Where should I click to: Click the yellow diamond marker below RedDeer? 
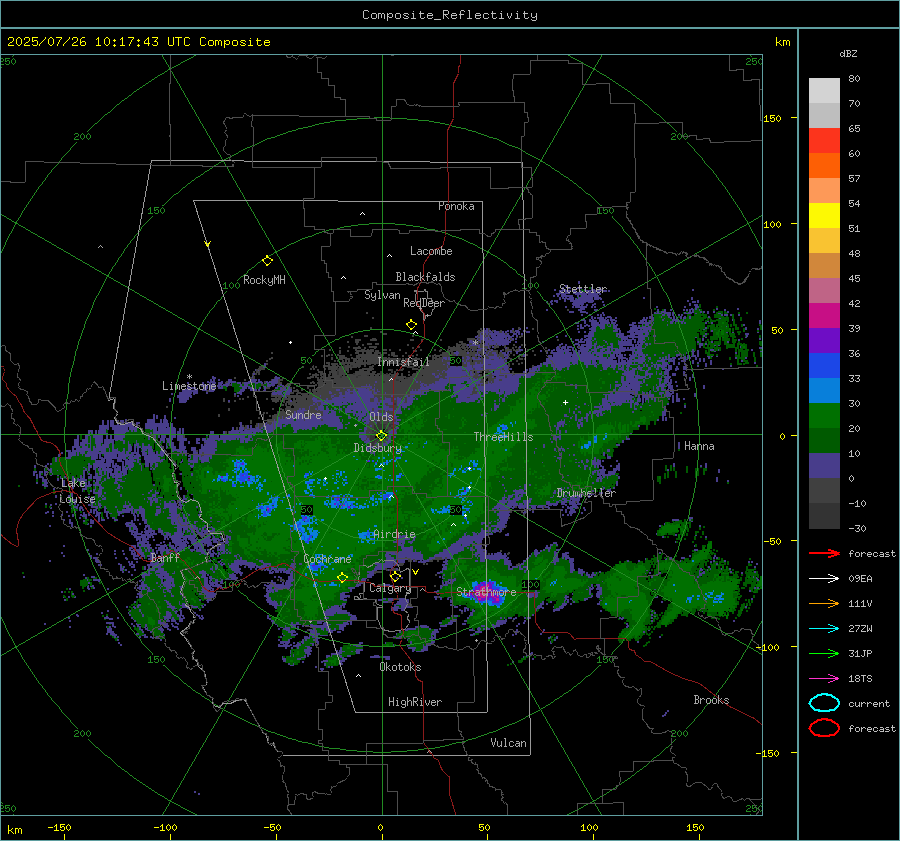click(x=411, y=325)
